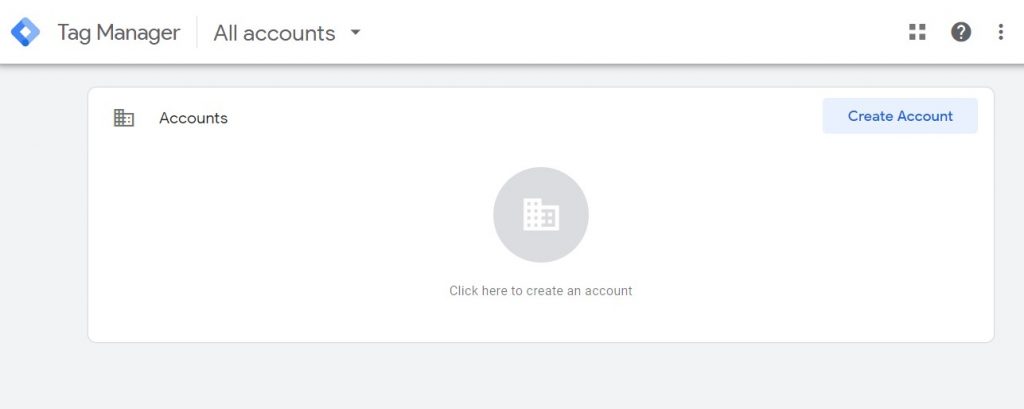Click the word 'Create' on the Create Account button
This screenshot has height=409, width=1024.
click(x=870, y=116)
